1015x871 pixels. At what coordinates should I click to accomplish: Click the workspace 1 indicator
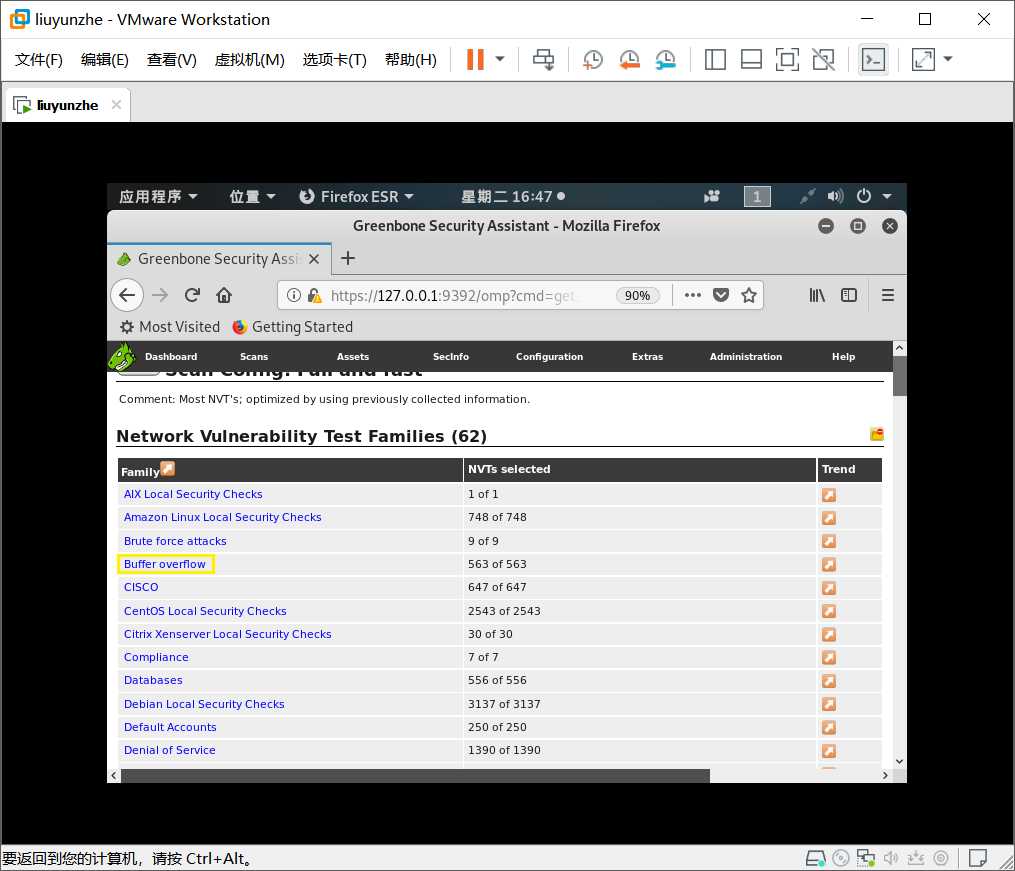(757, 196)
